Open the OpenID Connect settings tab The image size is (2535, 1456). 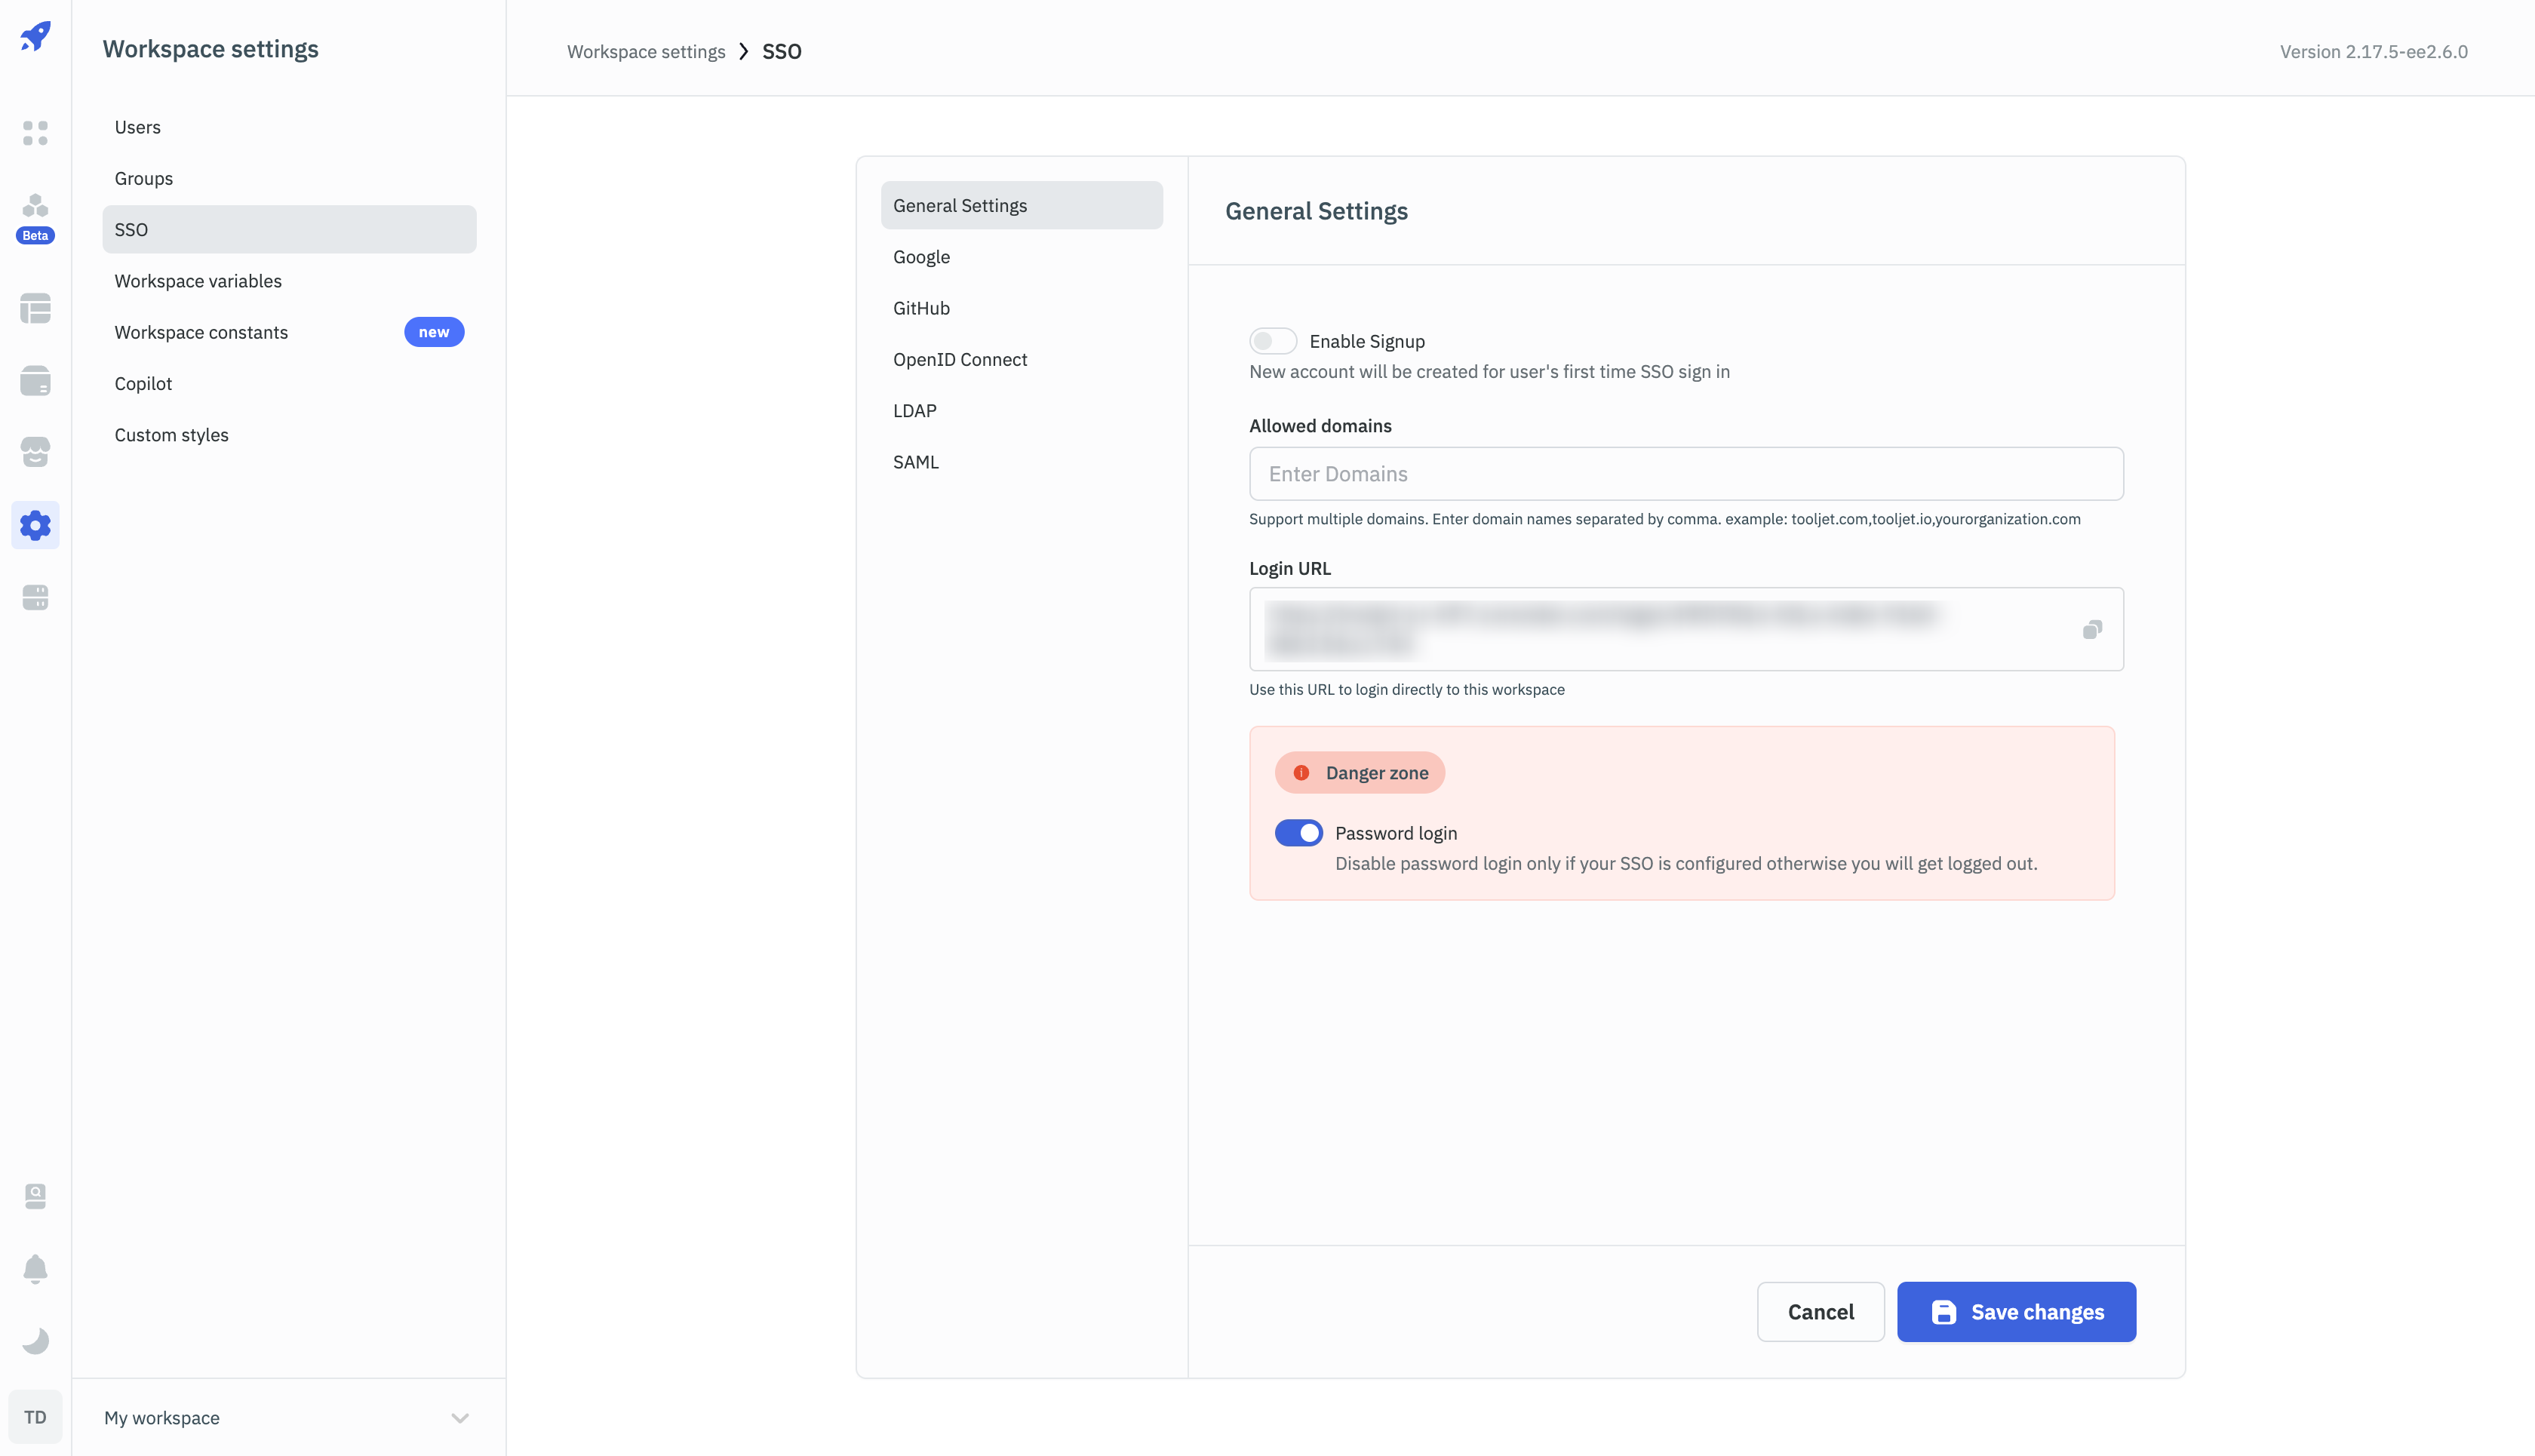[959, 359]
